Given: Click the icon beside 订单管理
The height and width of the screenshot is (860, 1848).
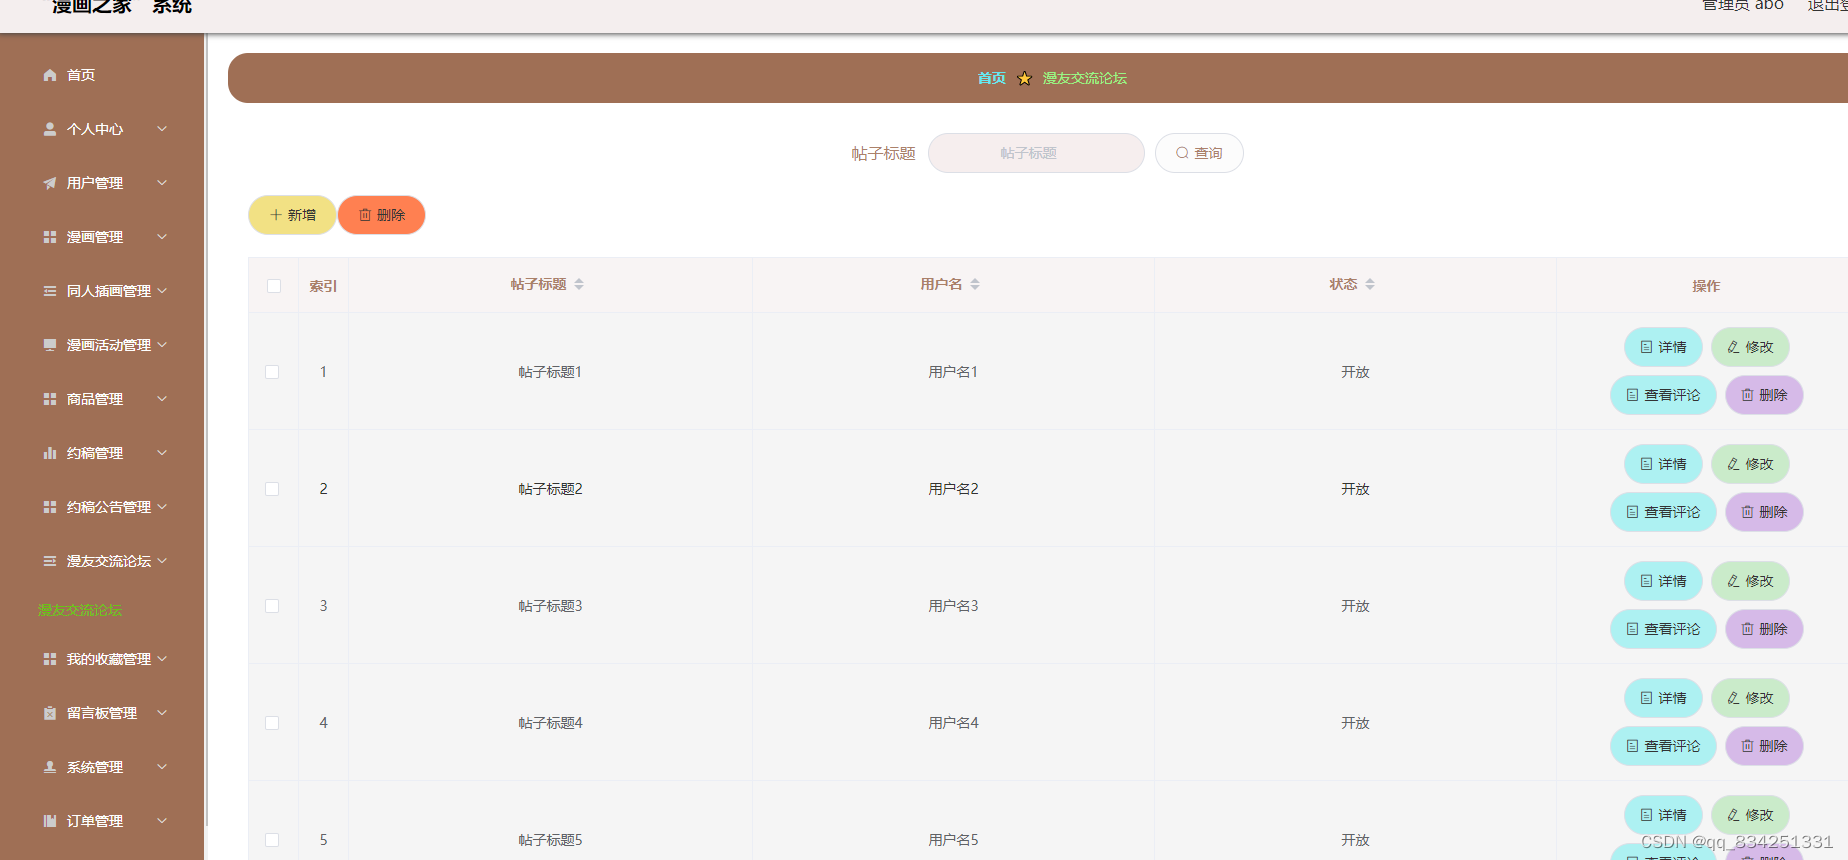Looking at the screenshot, I should pos(50,821).
